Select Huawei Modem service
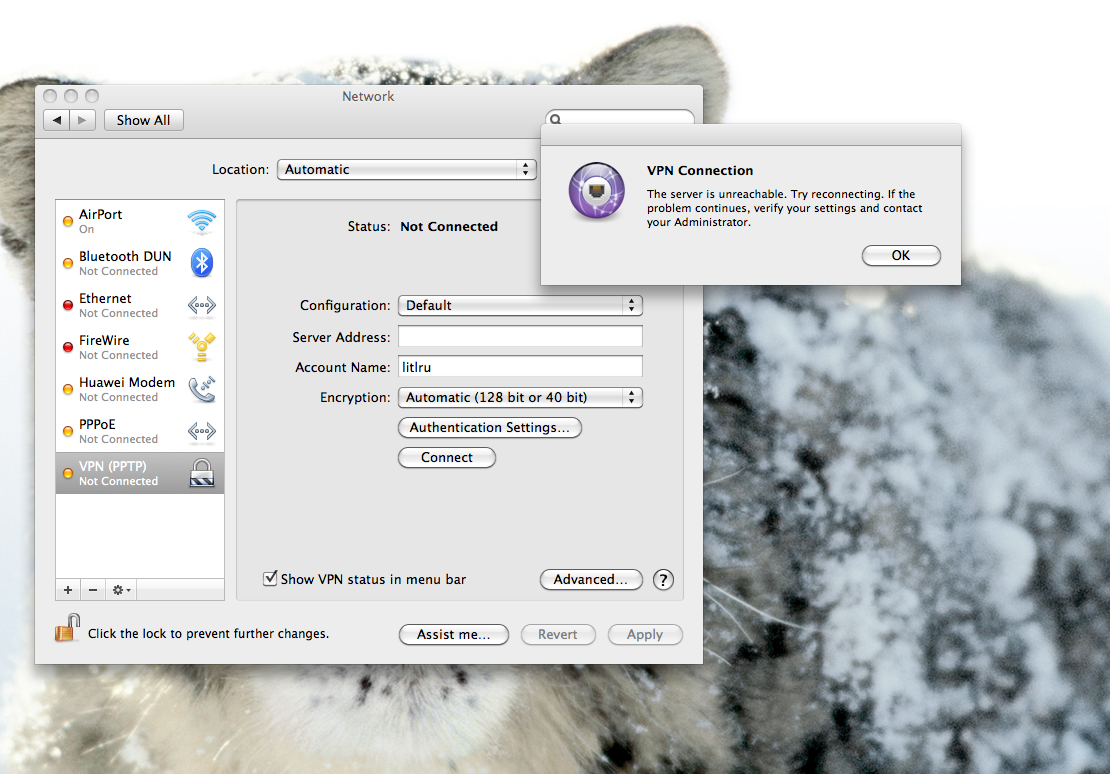Screen dimensions: 1110x774 [140, 389]
